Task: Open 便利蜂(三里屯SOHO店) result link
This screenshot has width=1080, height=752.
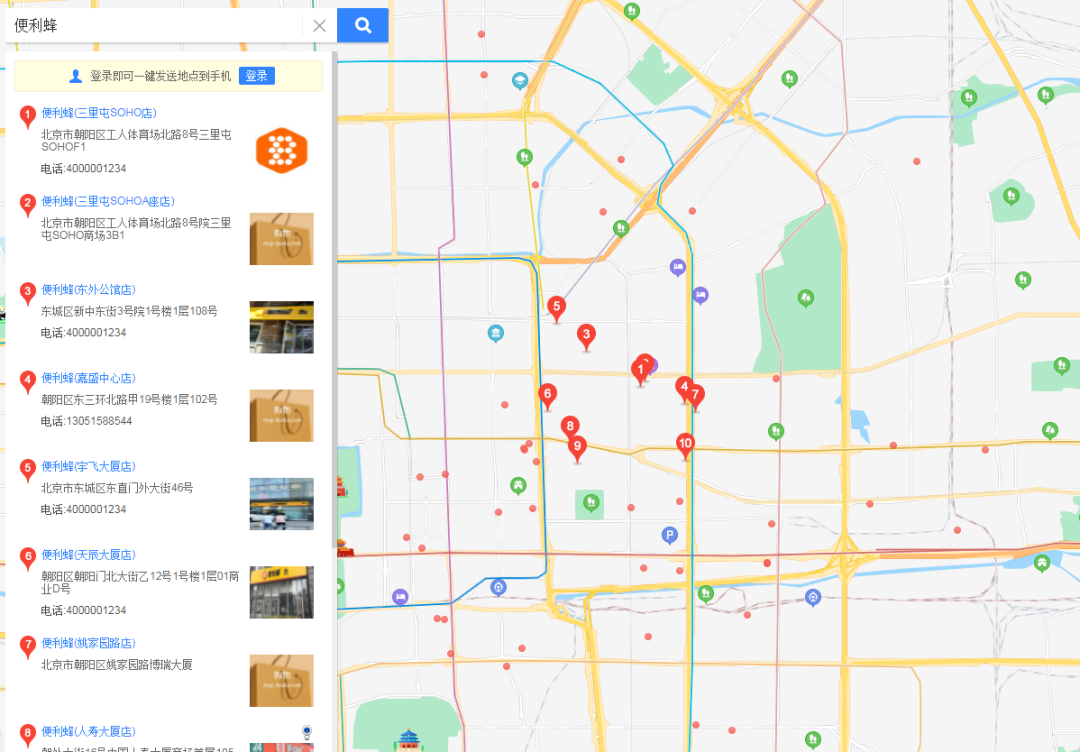Action: coord(100,112)
